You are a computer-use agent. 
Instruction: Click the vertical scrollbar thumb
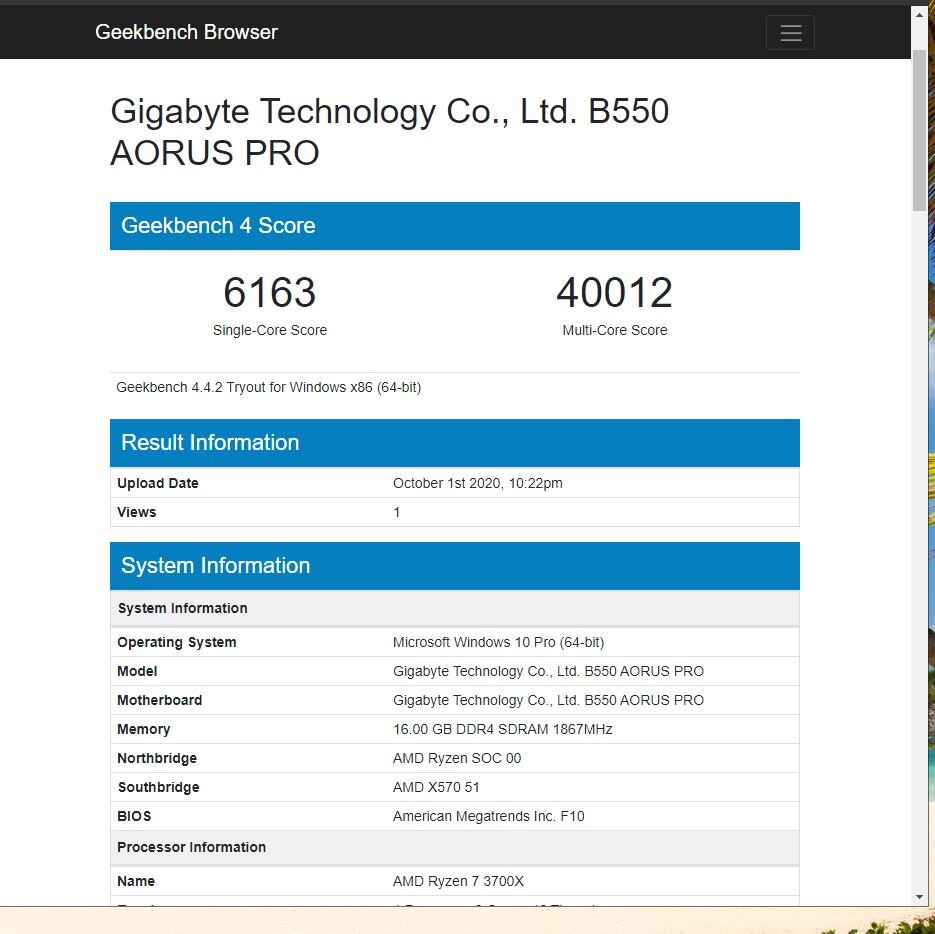(x=919, y=130)
